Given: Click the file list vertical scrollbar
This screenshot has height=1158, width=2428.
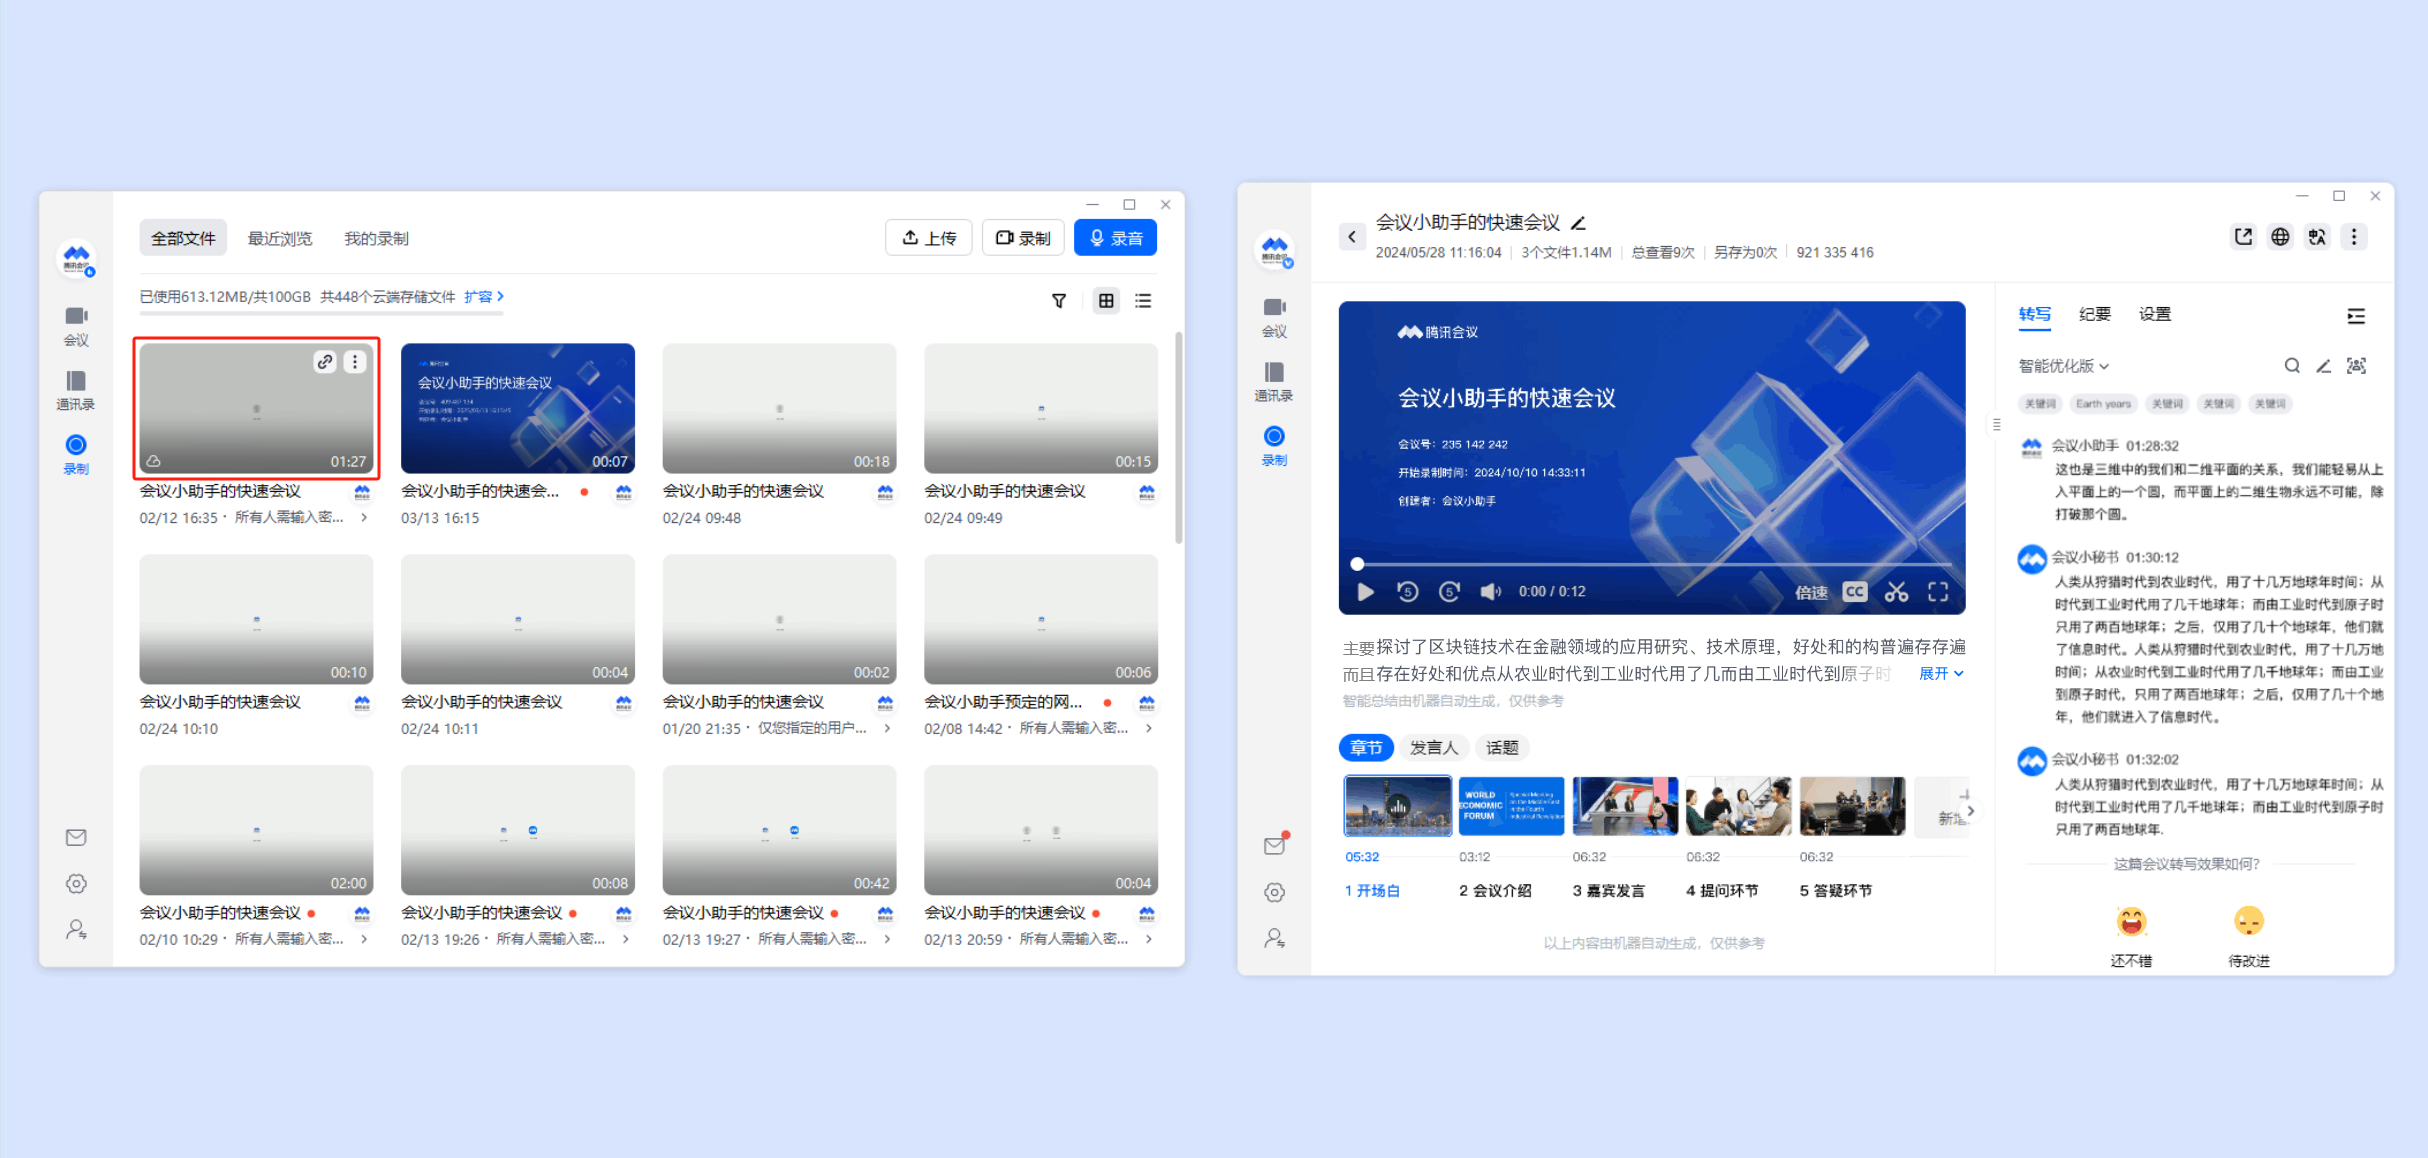Looking at the screenshot, I should (1179, 440).
